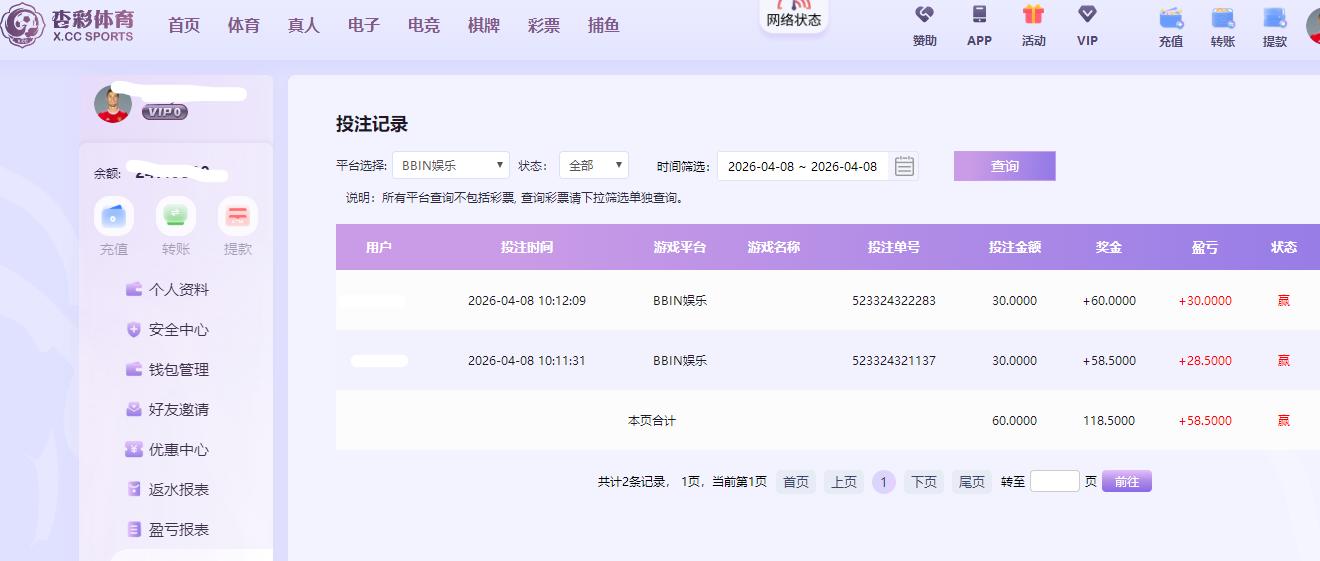Go to the 电子 nav tab
Screen dimensions: 1320x561
(364, 25)
